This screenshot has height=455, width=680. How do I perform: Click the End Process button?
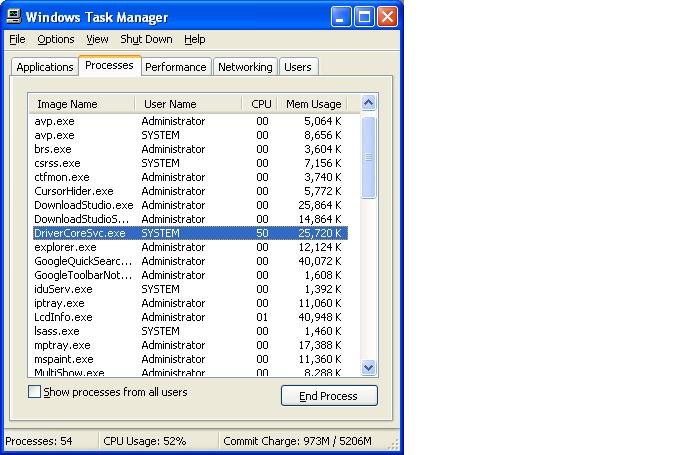click(x=329, y=396)
